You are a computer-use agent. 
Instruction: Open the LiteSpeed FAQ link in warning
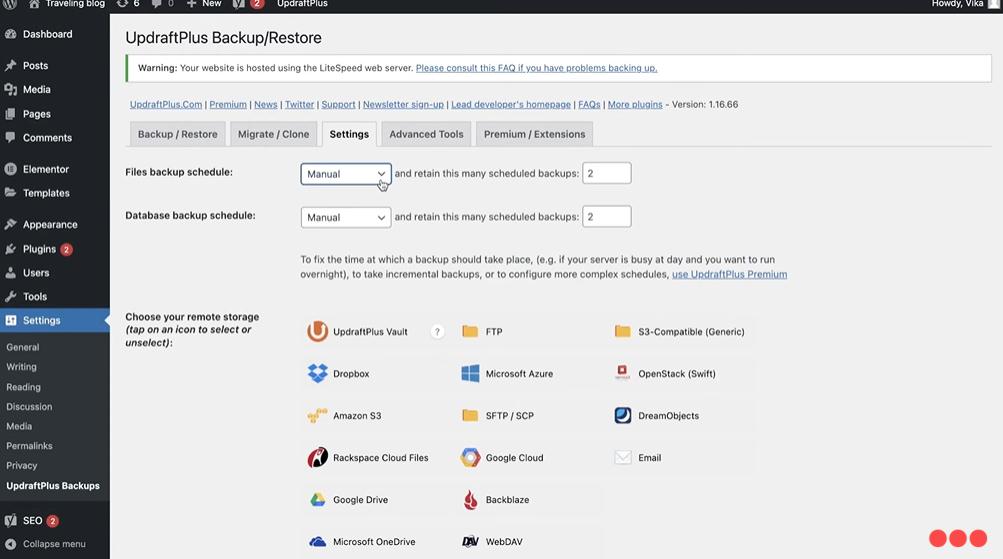536,68
